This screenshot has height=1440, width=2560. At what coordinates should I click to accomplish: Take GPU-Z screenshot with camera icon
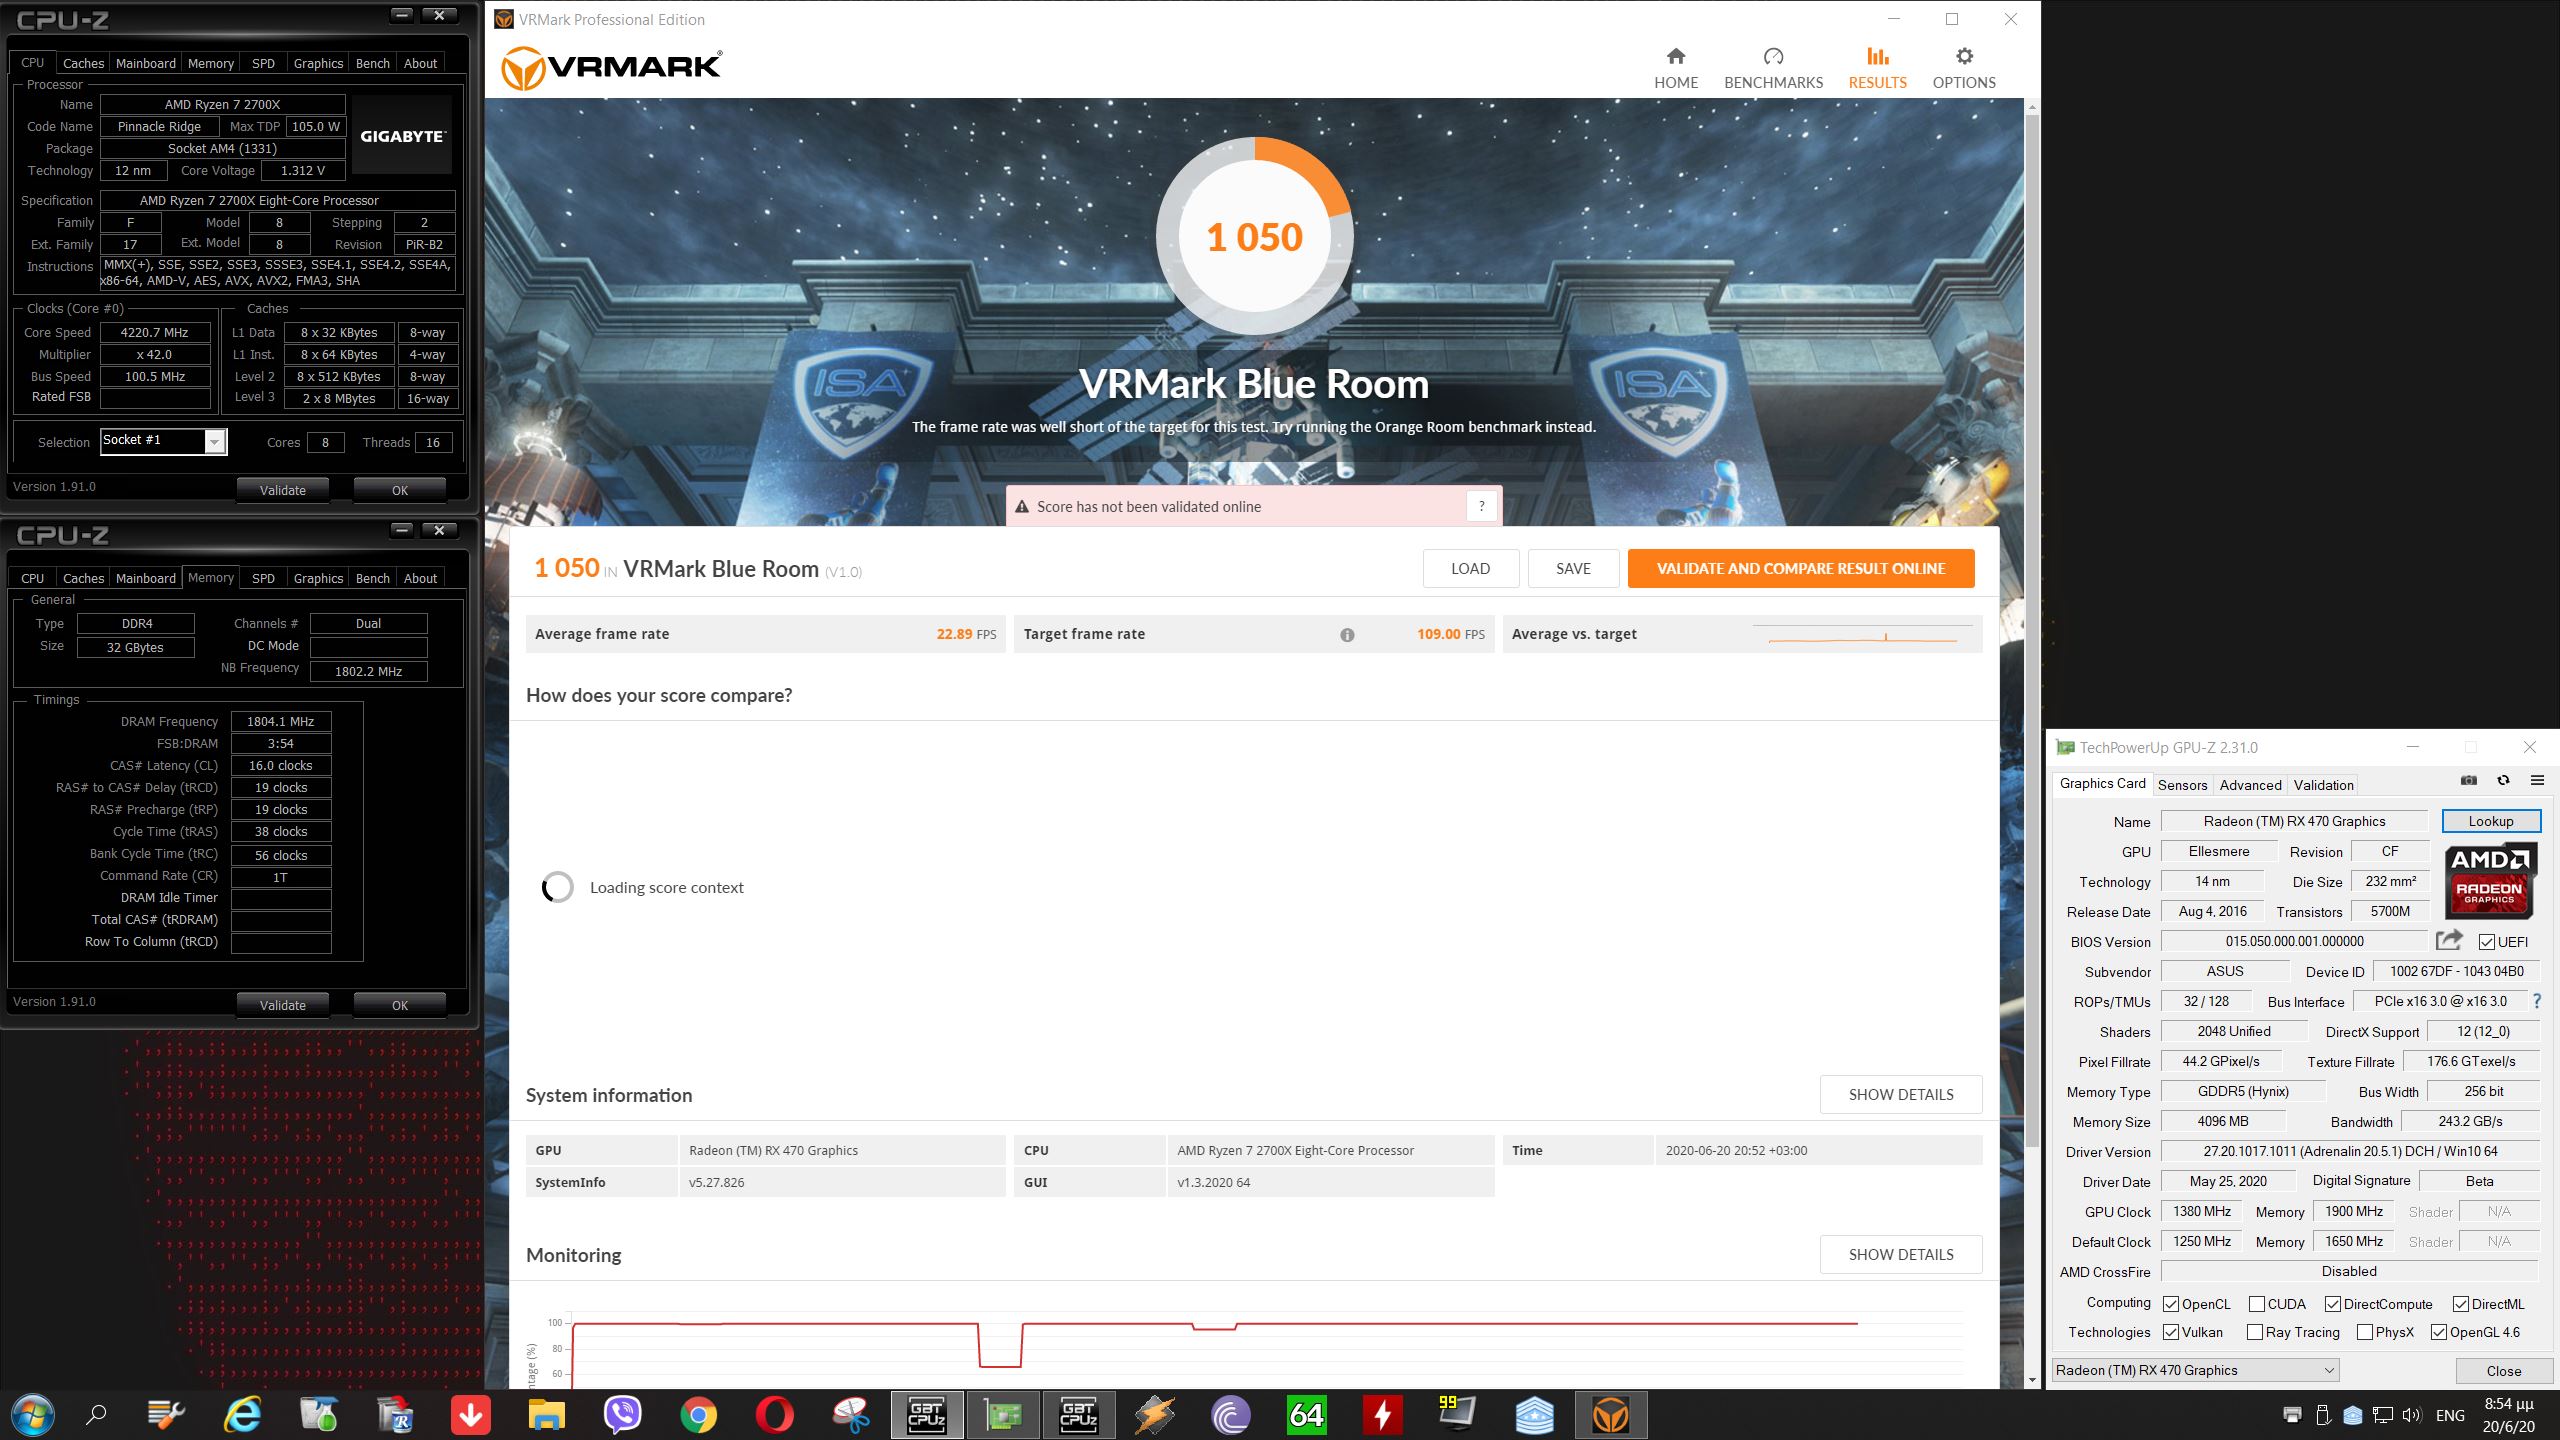[2469, 781]
